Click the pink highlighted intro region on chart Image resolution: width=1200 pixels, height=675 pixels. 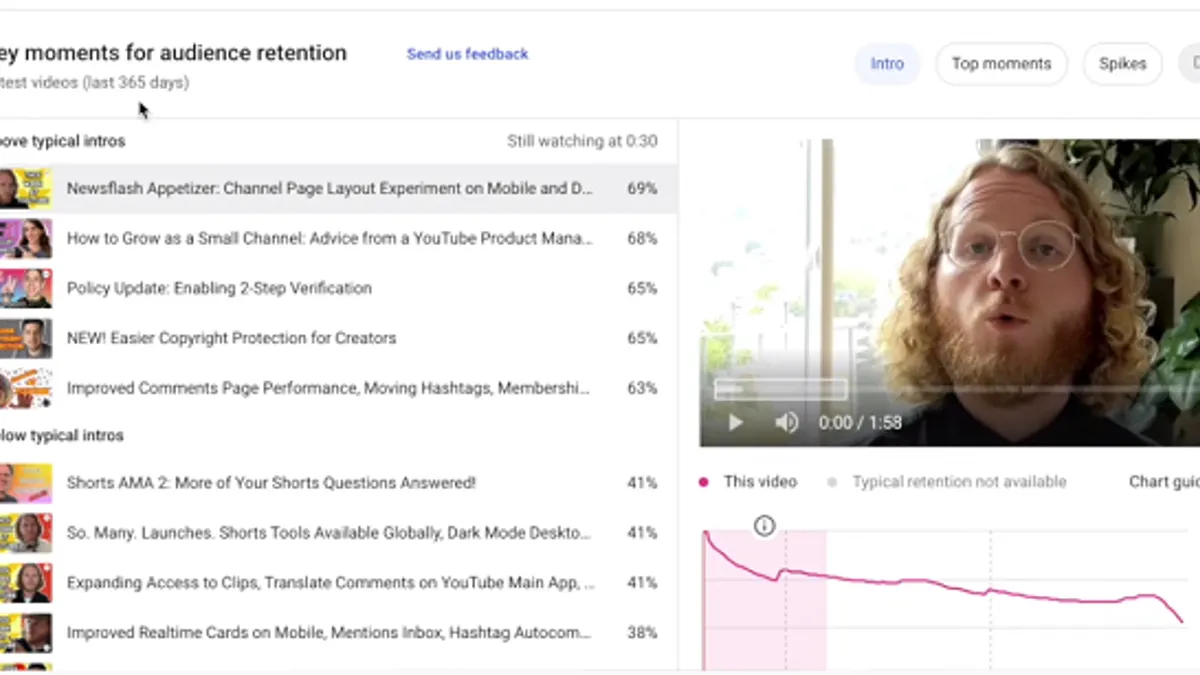point(765,600)
